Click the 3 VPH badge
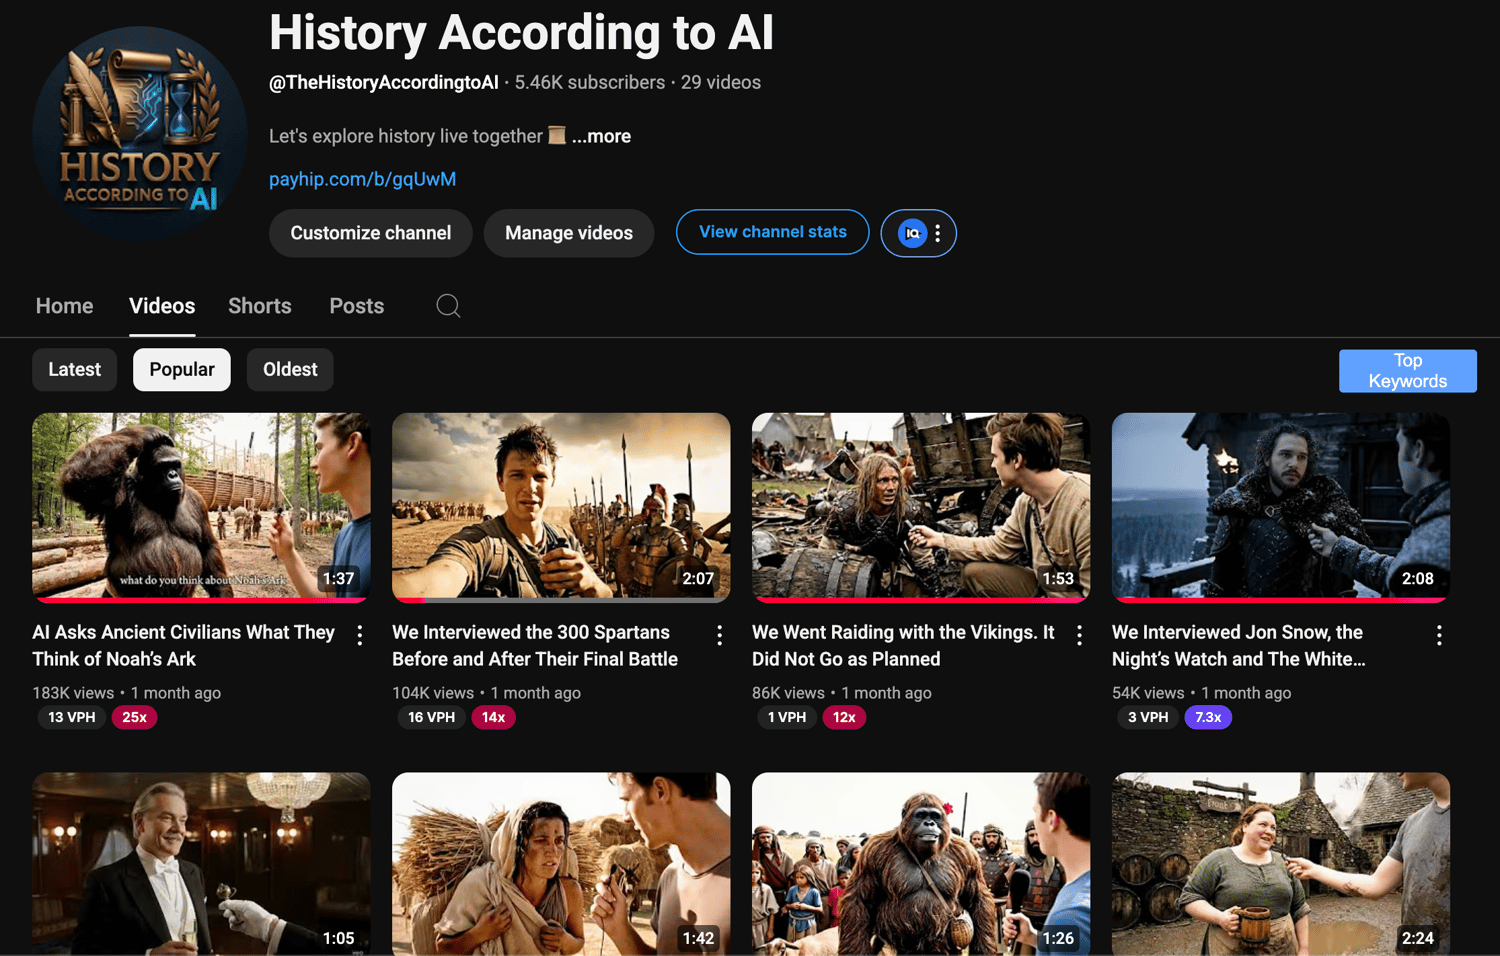 click(1148, 717)
